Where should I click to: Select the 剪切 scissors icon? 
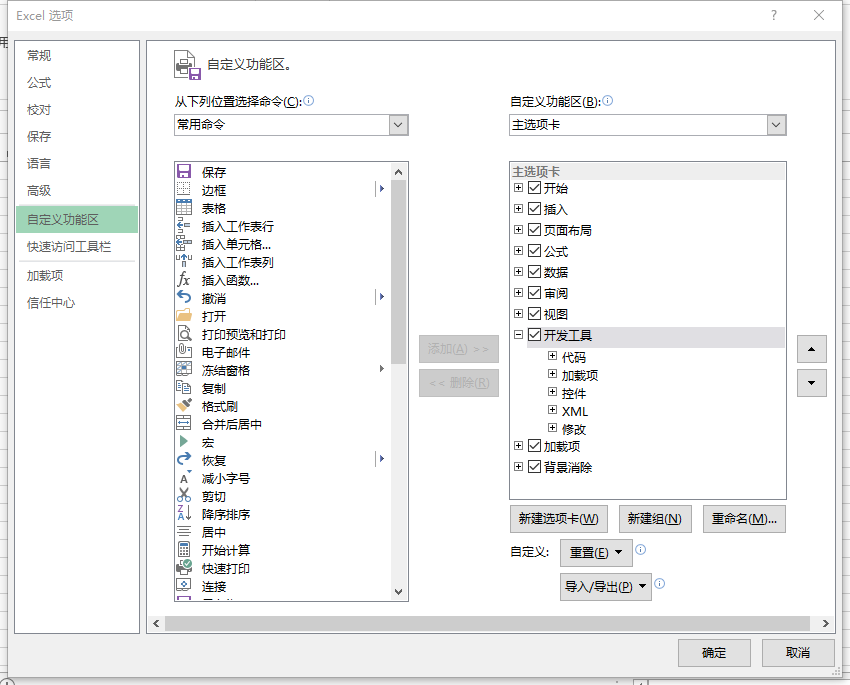(x=185, y=496)
